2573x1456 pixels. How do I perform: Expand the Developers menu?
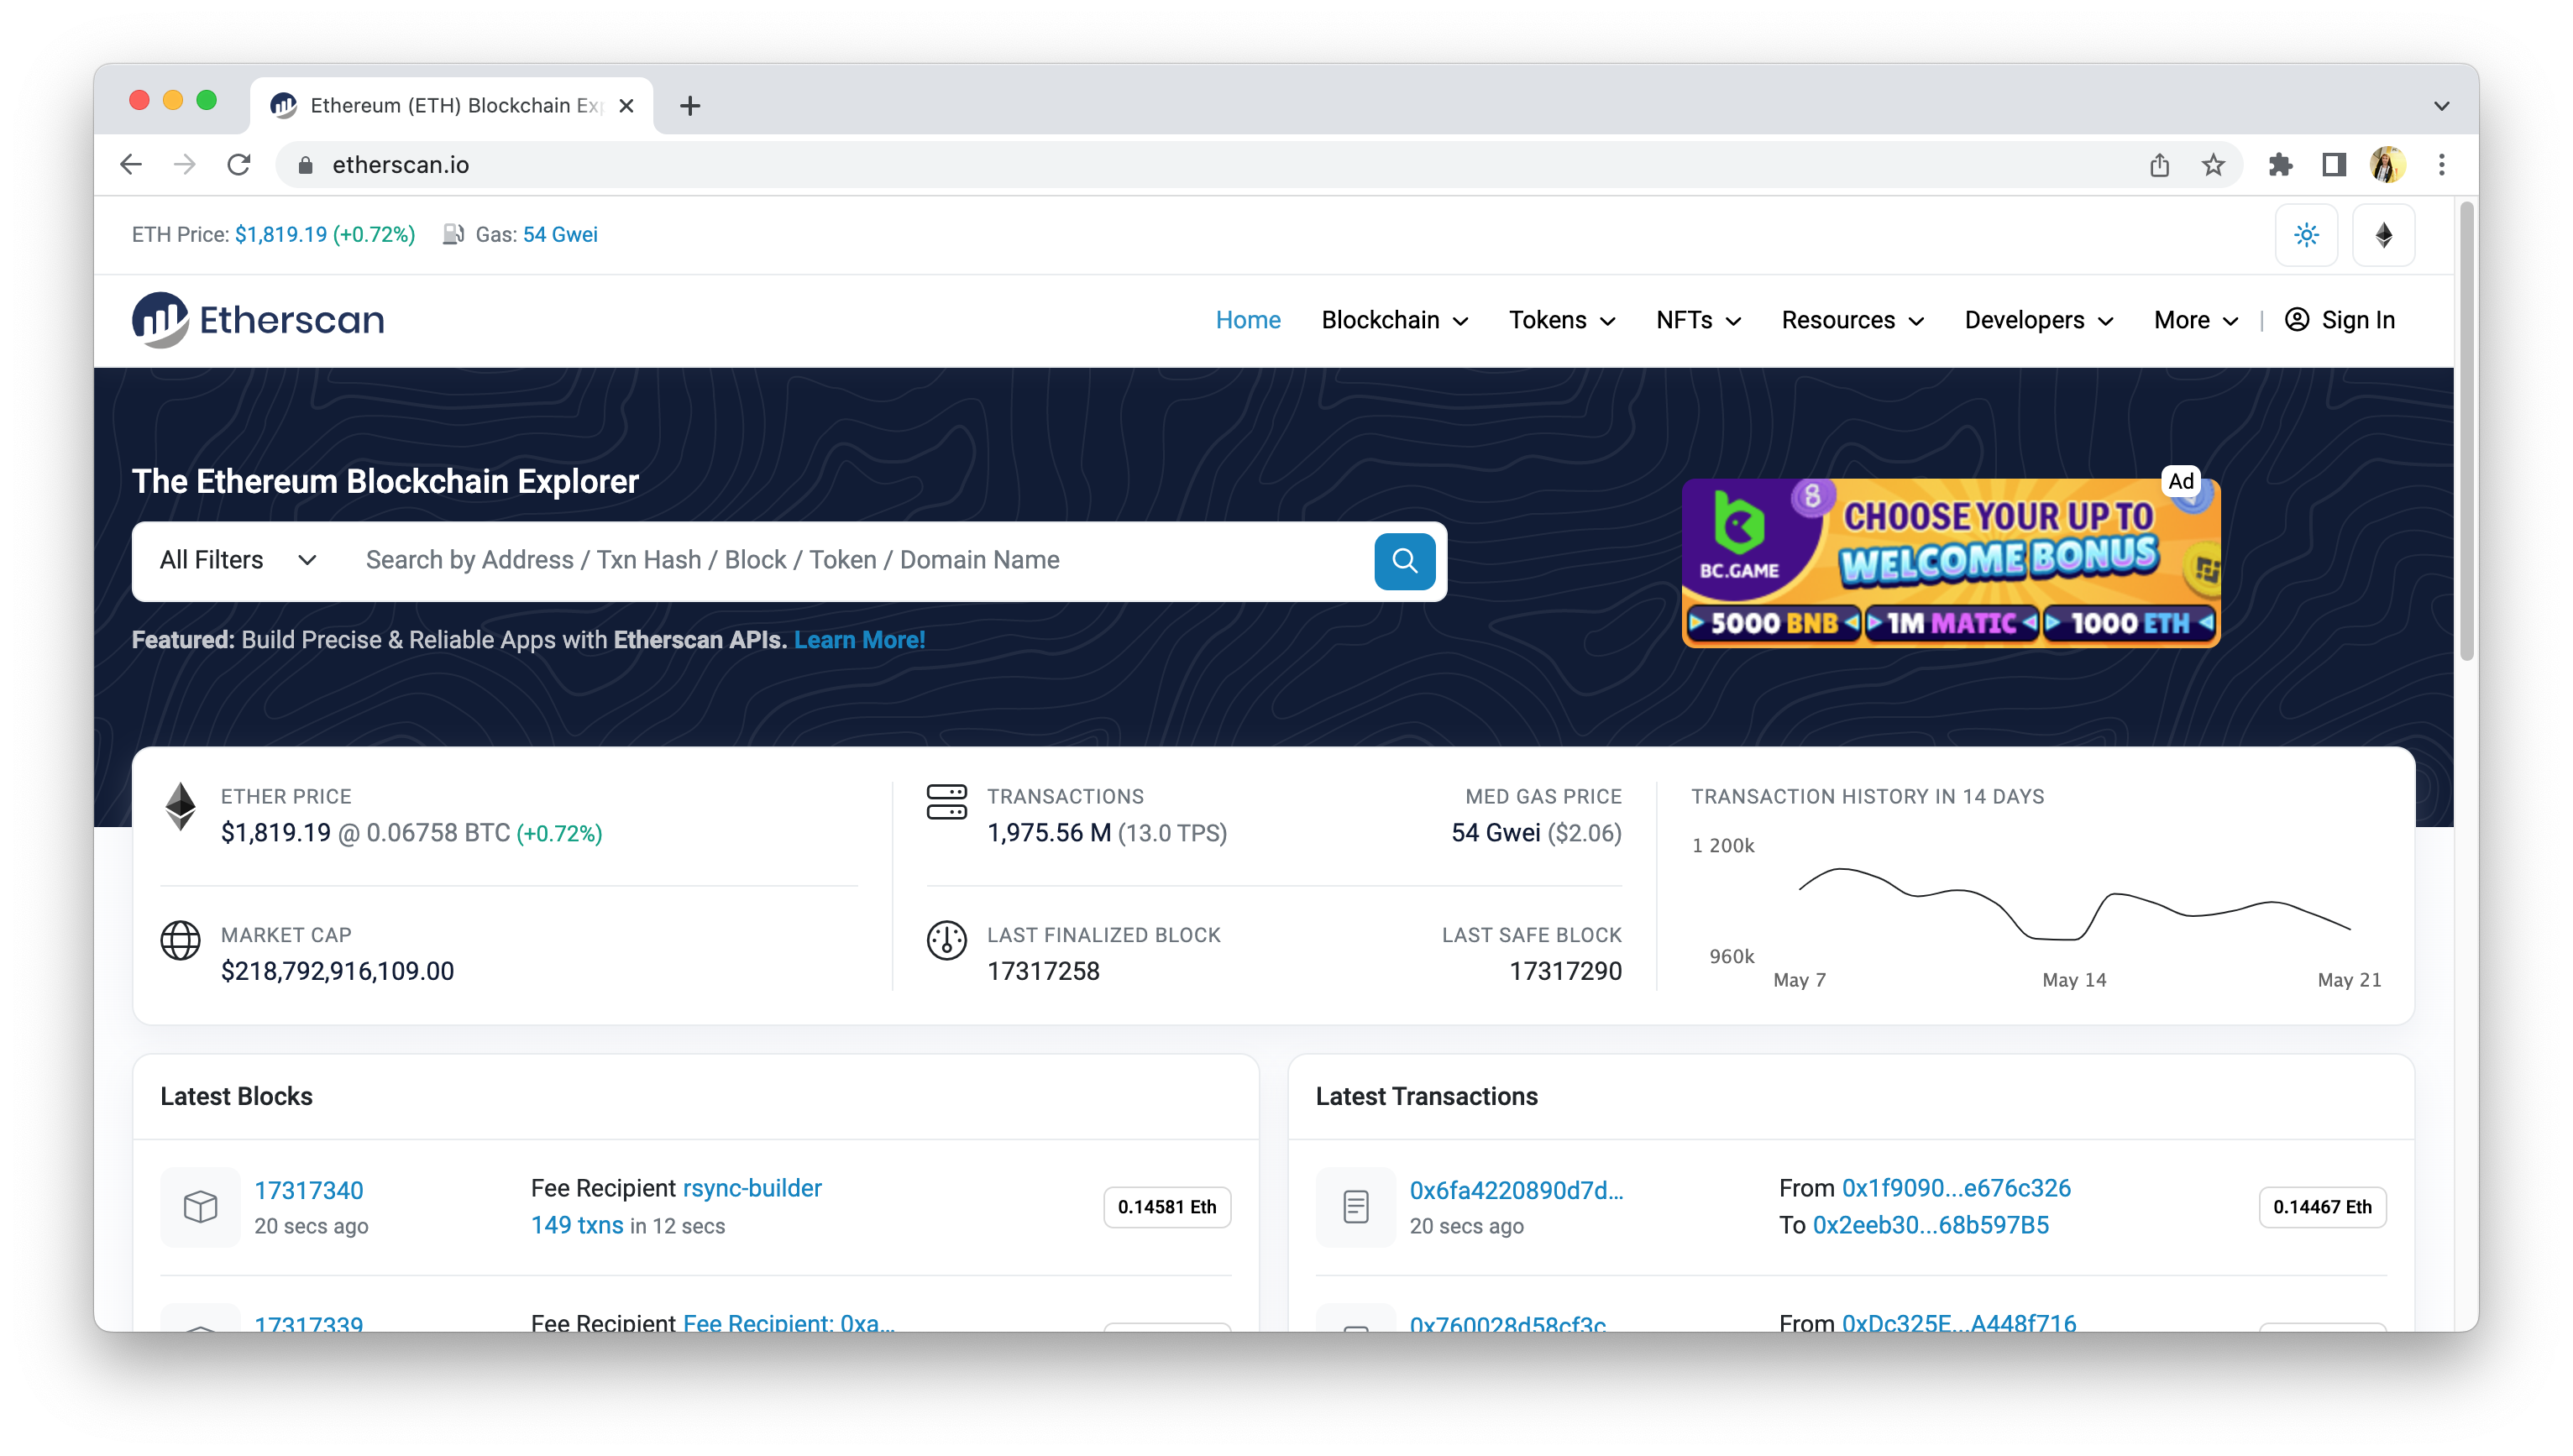click(2038, 320)
